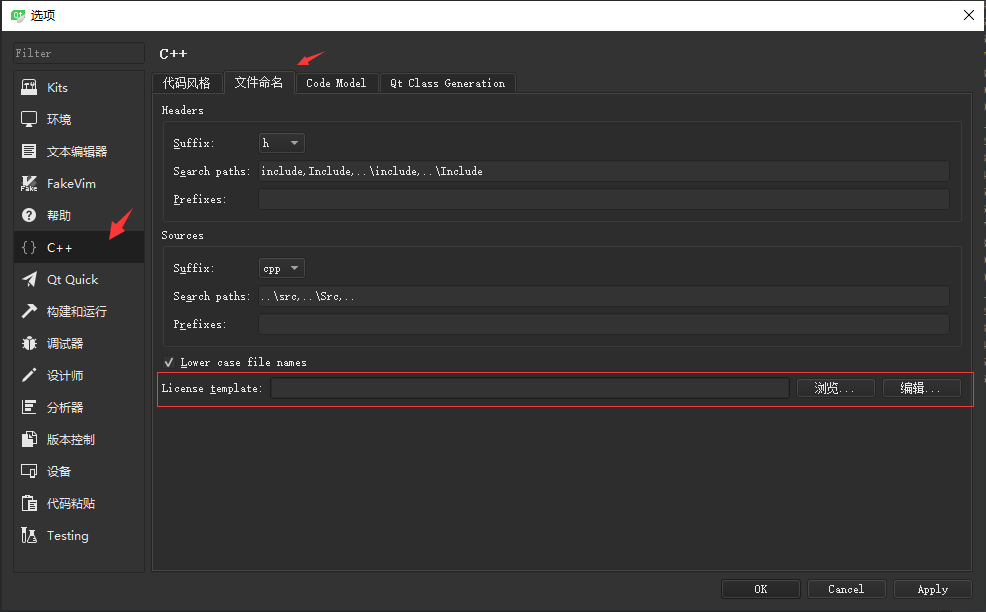Image resolution: width=986 pixels, height=612 pixels.
Task: Select the 调试器 label in sidebar
Action: click(x=65, y=343)
